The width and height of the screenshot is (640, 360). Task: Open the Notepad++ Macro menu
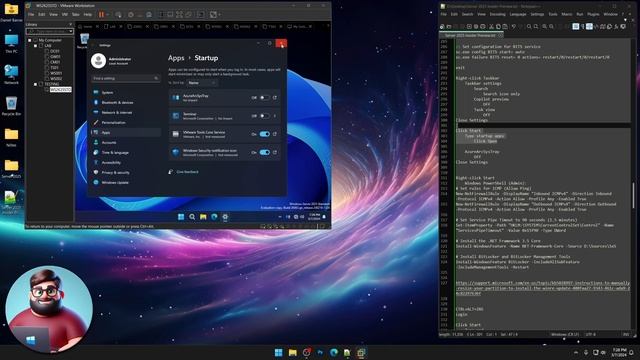567,14
